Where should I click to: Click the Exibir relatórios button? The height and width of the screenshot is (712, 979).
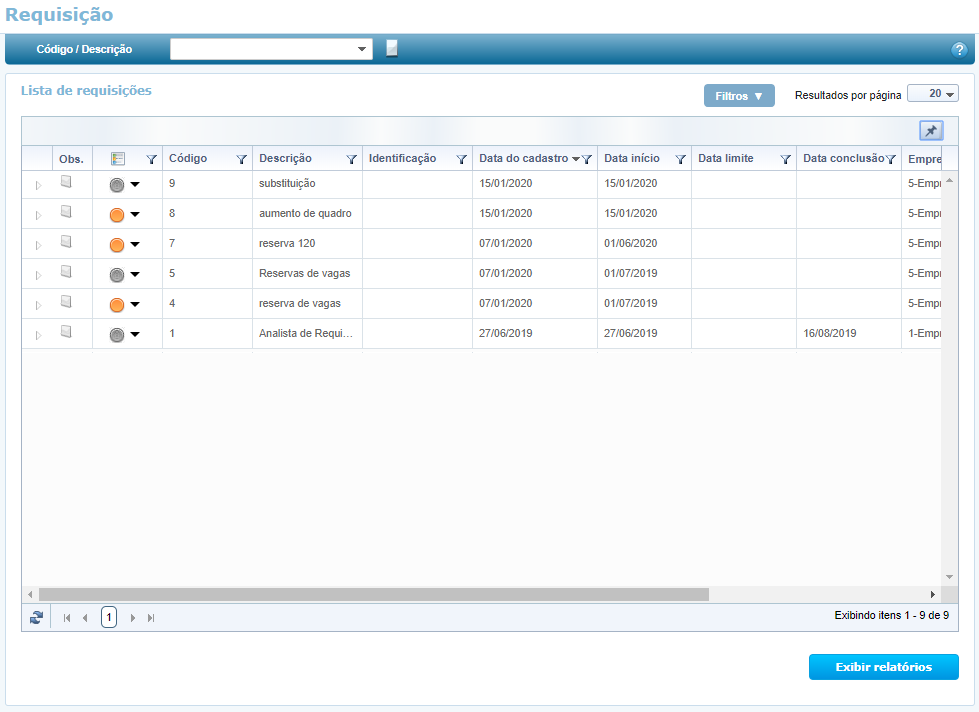coord(883,667)
